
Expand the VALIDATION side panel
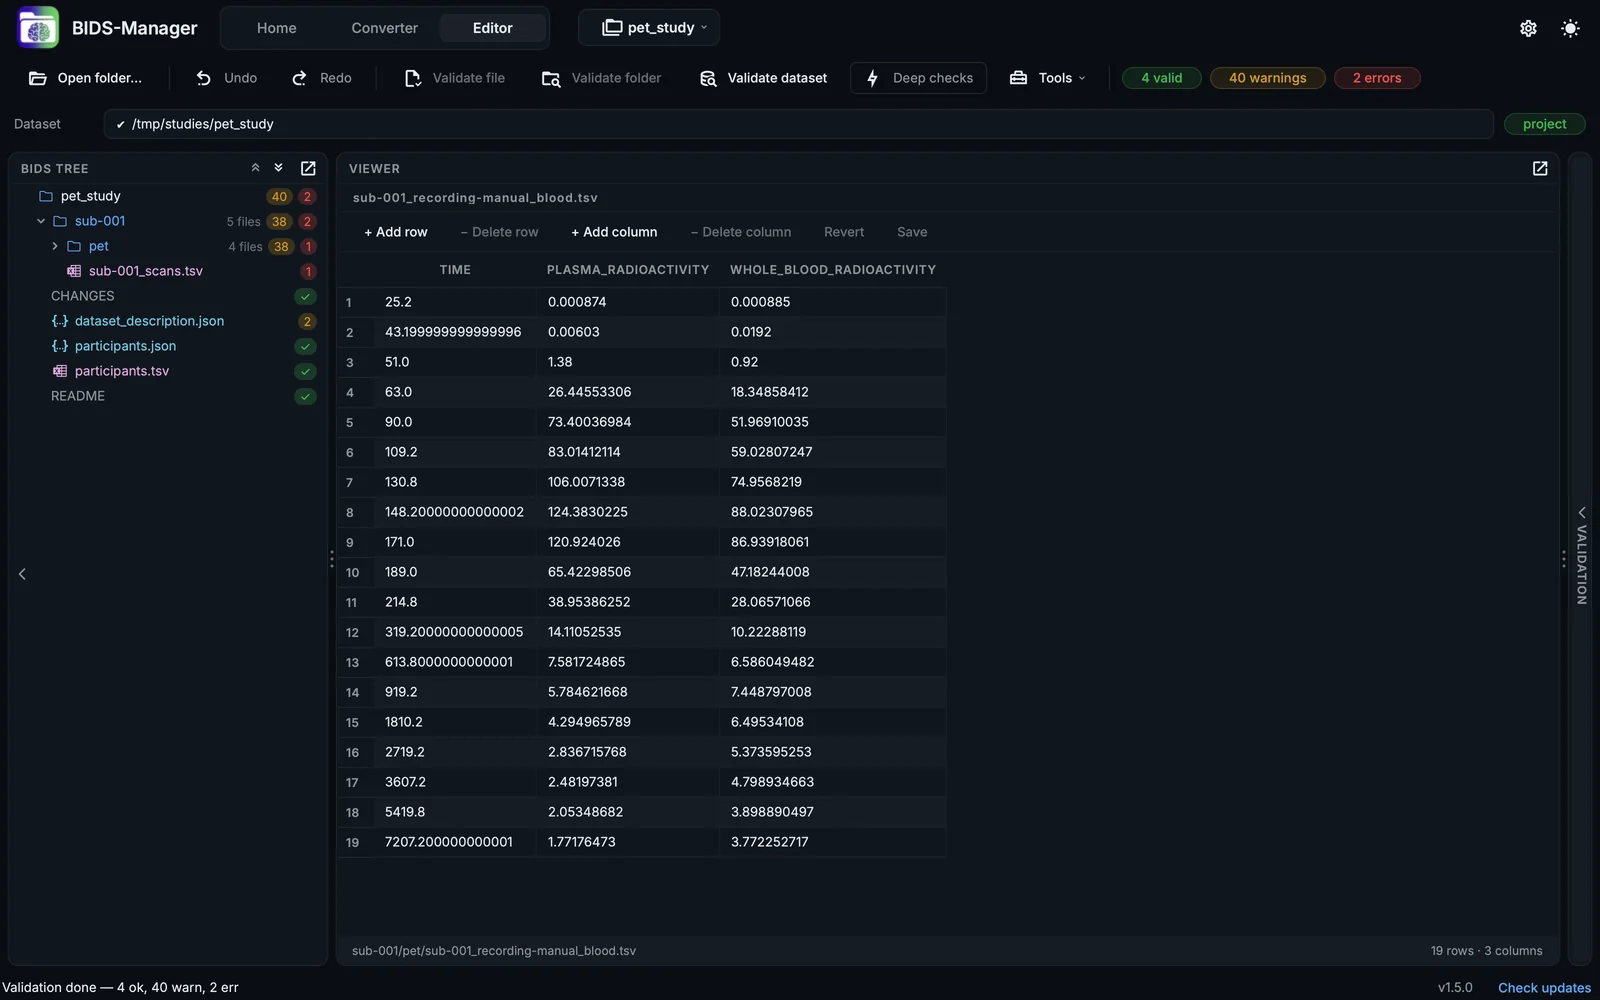[x=1581, y=558]
